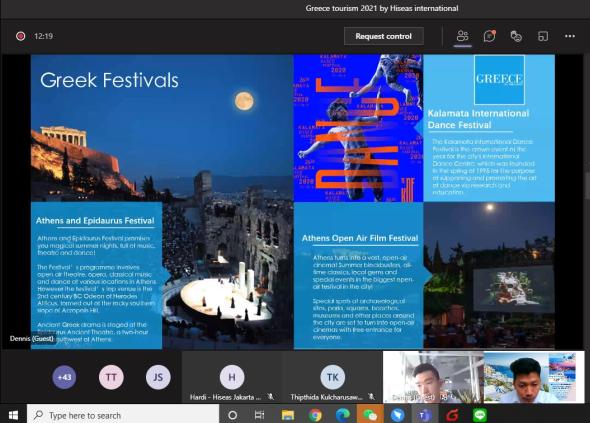This screenshot has width=590, height=423.
Task: Launch Microsoft Edge from taskbar
Action: [342, 415]
